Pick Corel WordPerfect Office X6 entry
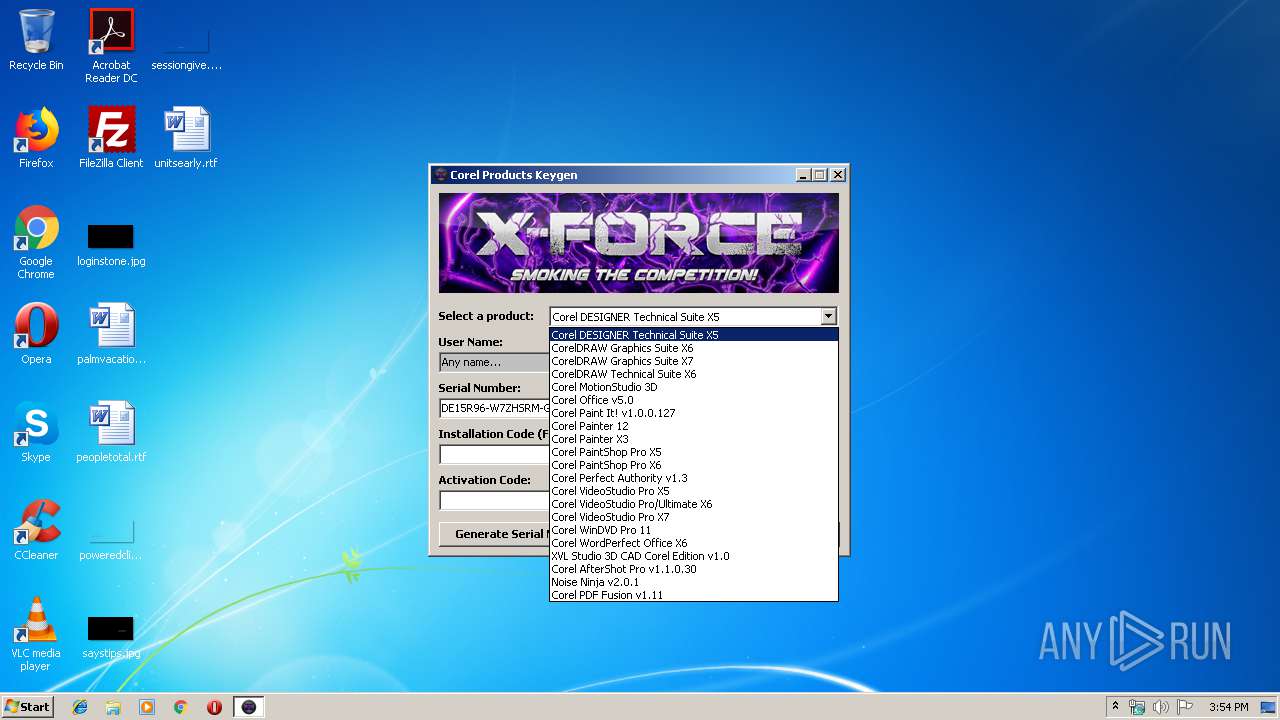The image size is (1280, 720). pyautogui.click(x=694, y=543)
